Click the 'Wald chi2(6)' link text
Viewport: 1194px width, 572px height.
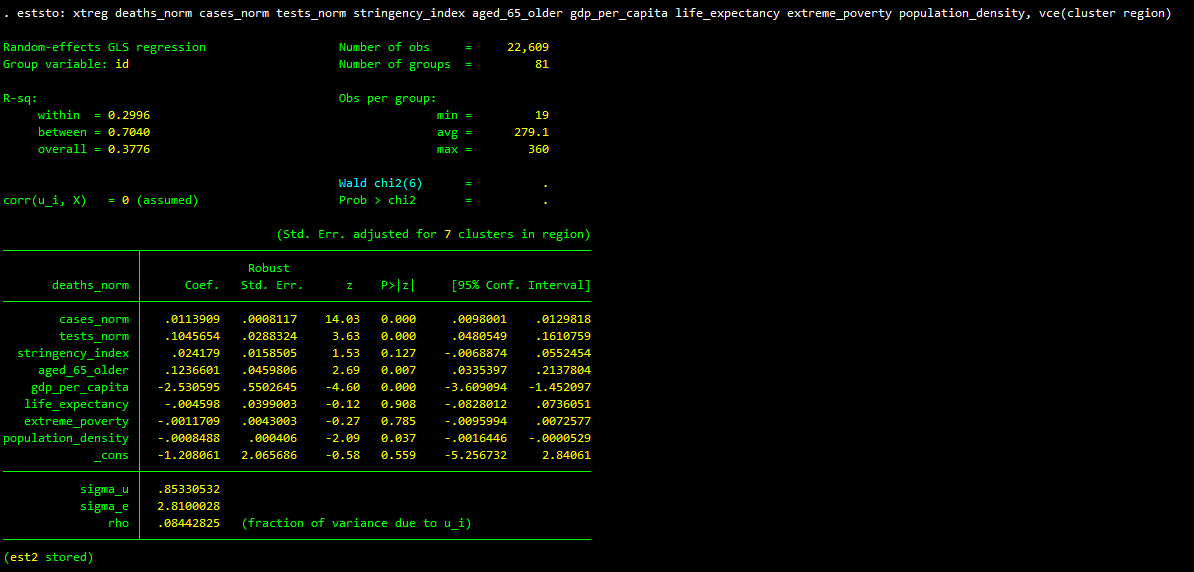(x=380, y=184)
